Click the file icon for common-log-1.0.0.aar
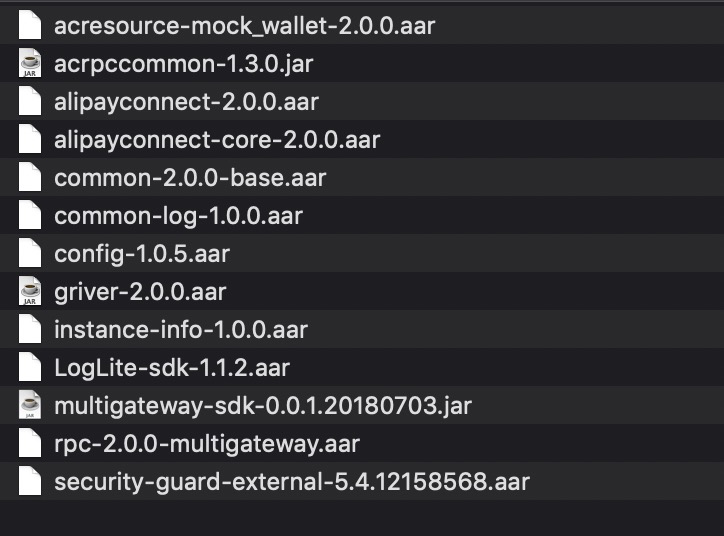The image size is (724, 536). (x=30, y=215)
